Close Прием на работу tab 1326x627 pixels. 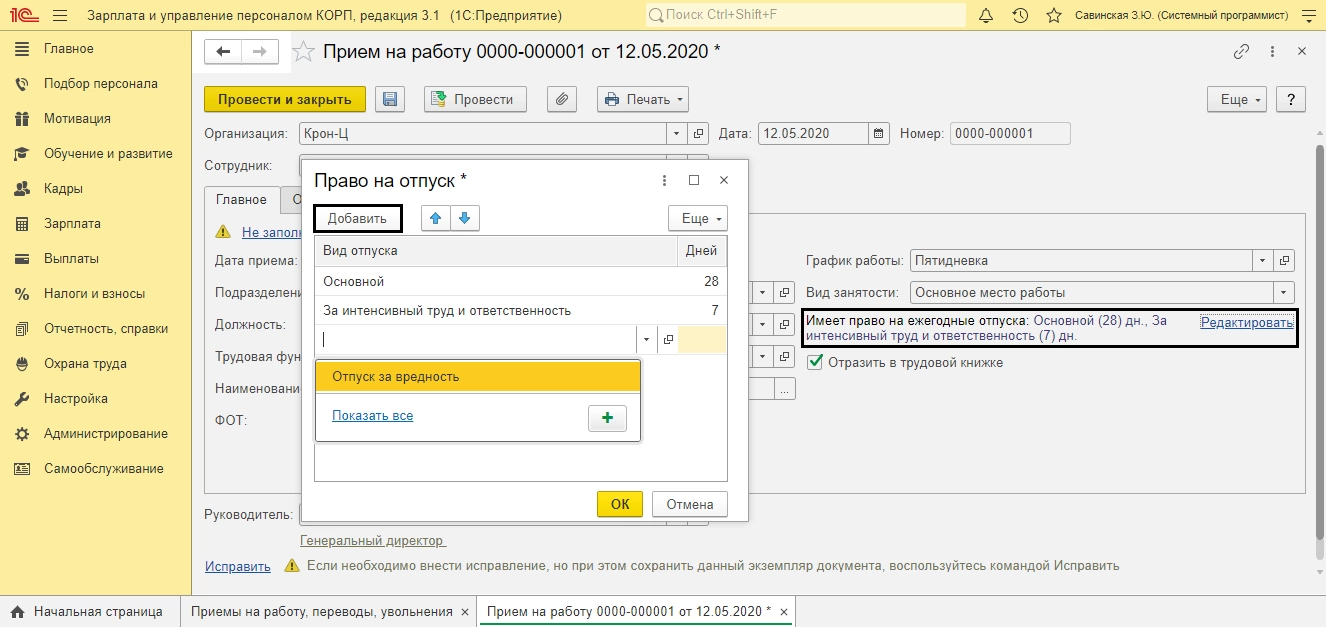pyautogui.click(x=784, y=611)
